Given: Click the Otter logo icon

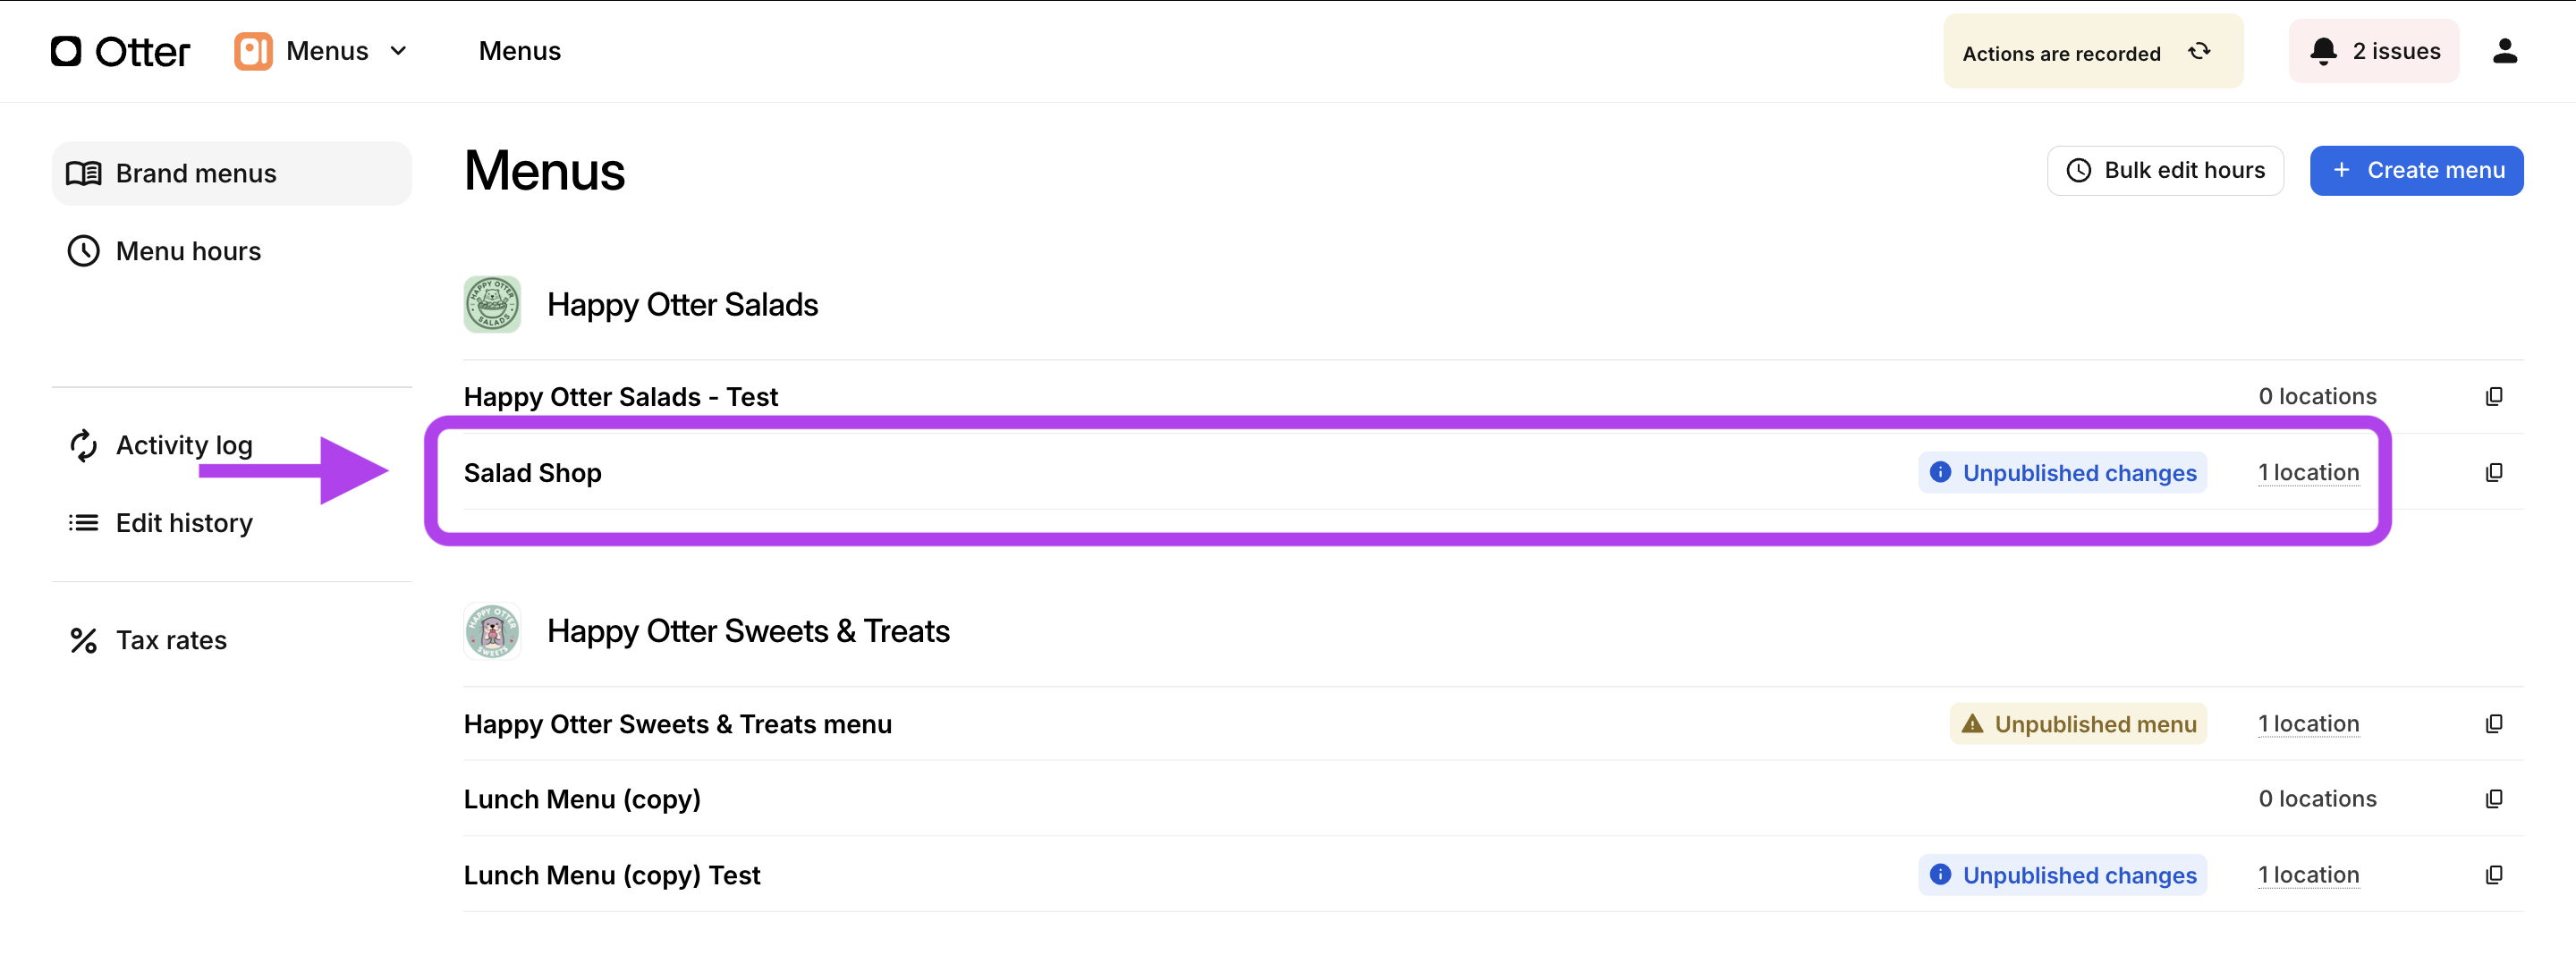Looking at the screenshot, I should pos(66,51).
